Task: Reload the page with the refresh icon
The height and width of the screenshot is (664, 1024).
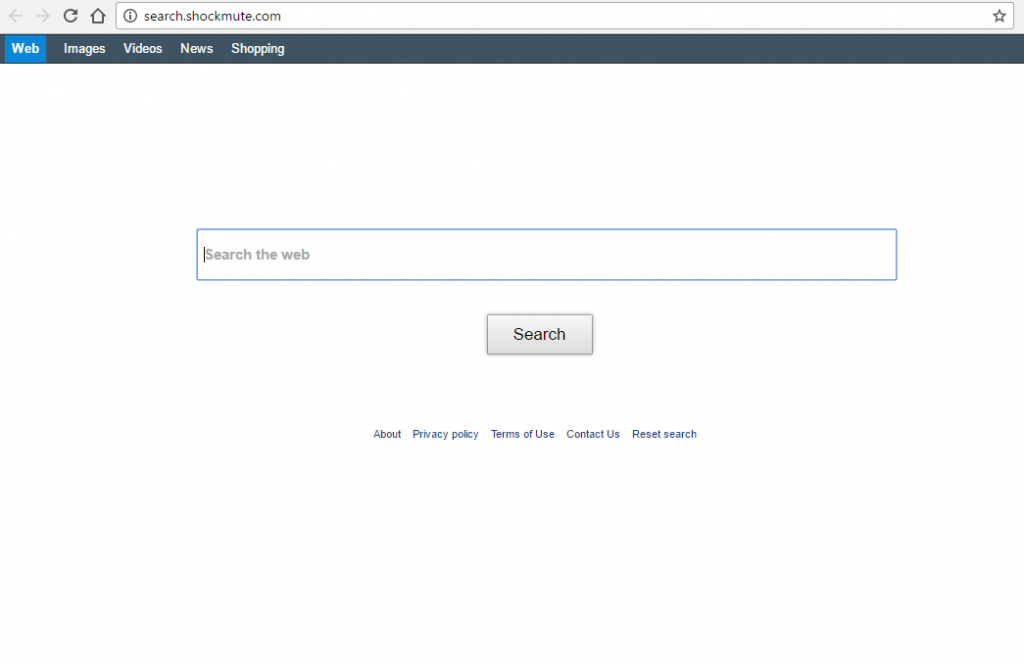Action: (71, 16)
